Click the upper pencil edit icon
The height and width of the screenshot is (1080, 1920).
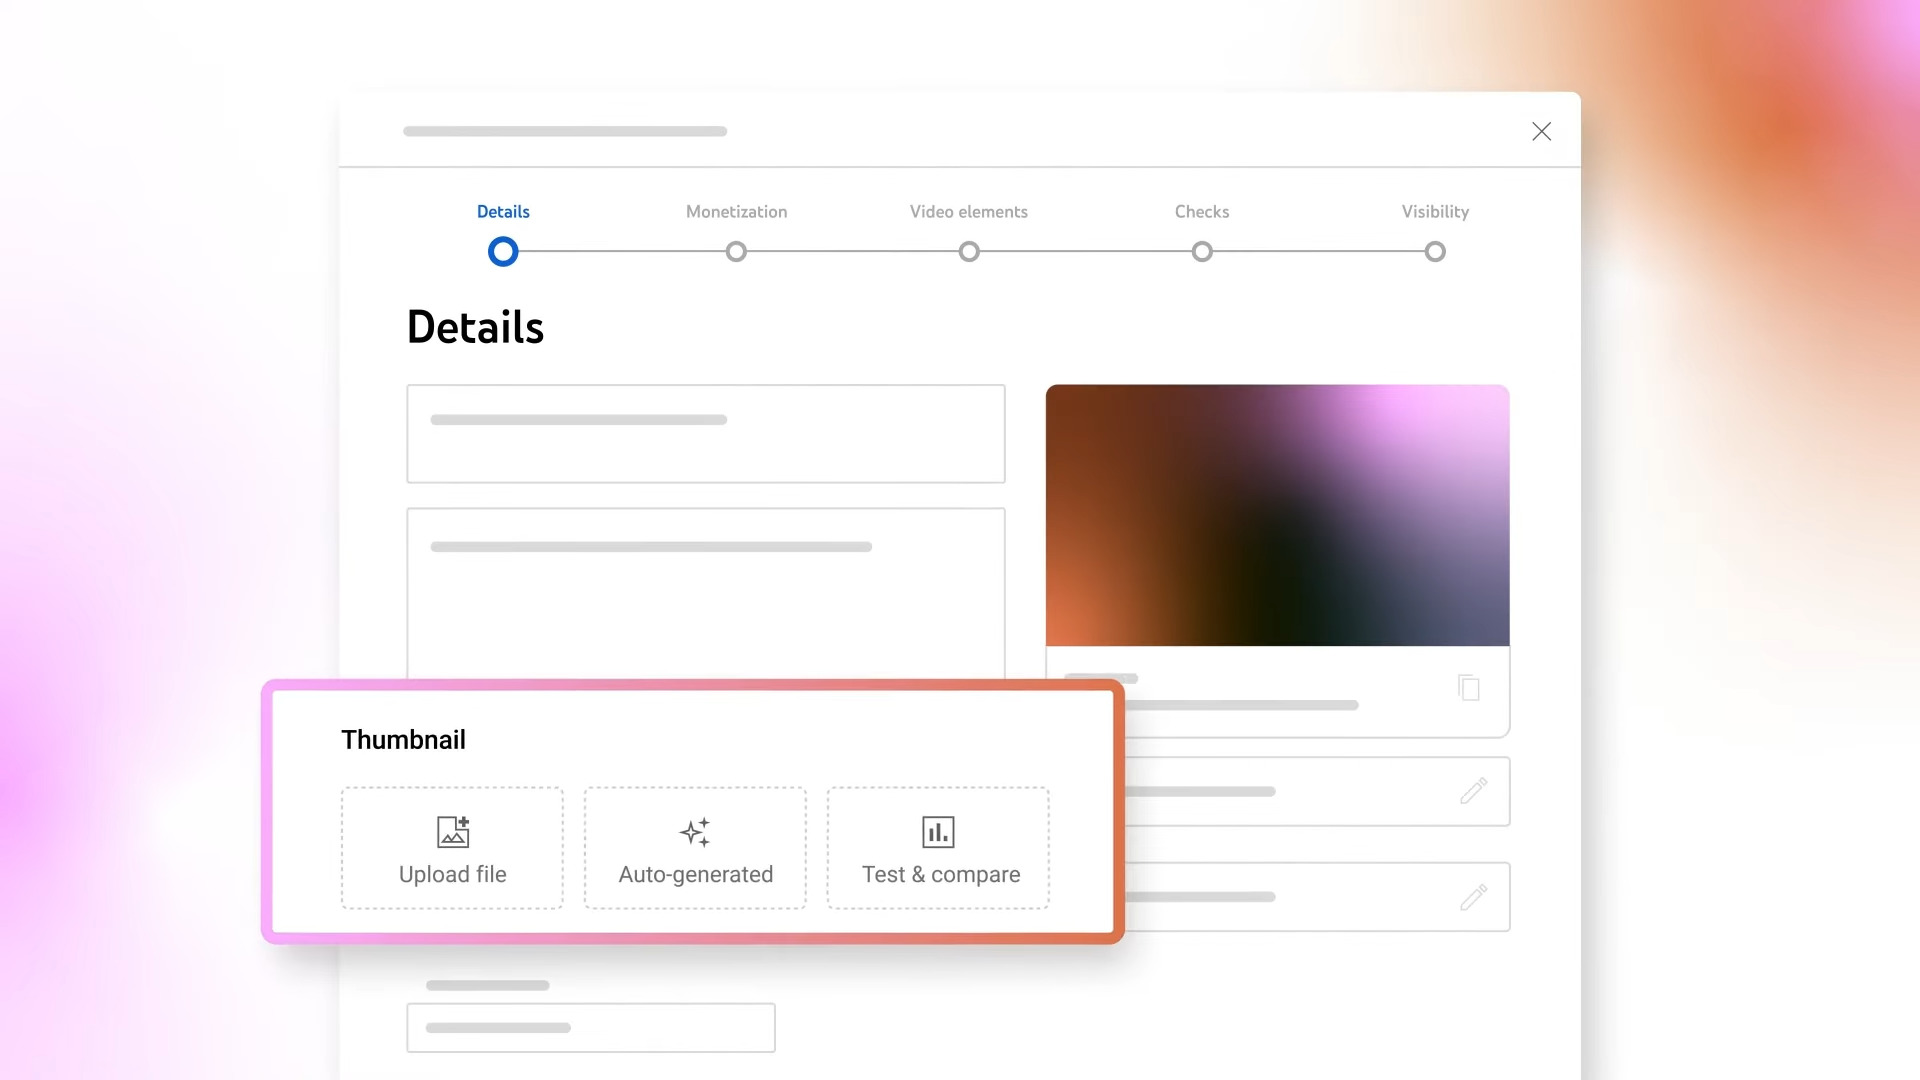pos(1473,791)
